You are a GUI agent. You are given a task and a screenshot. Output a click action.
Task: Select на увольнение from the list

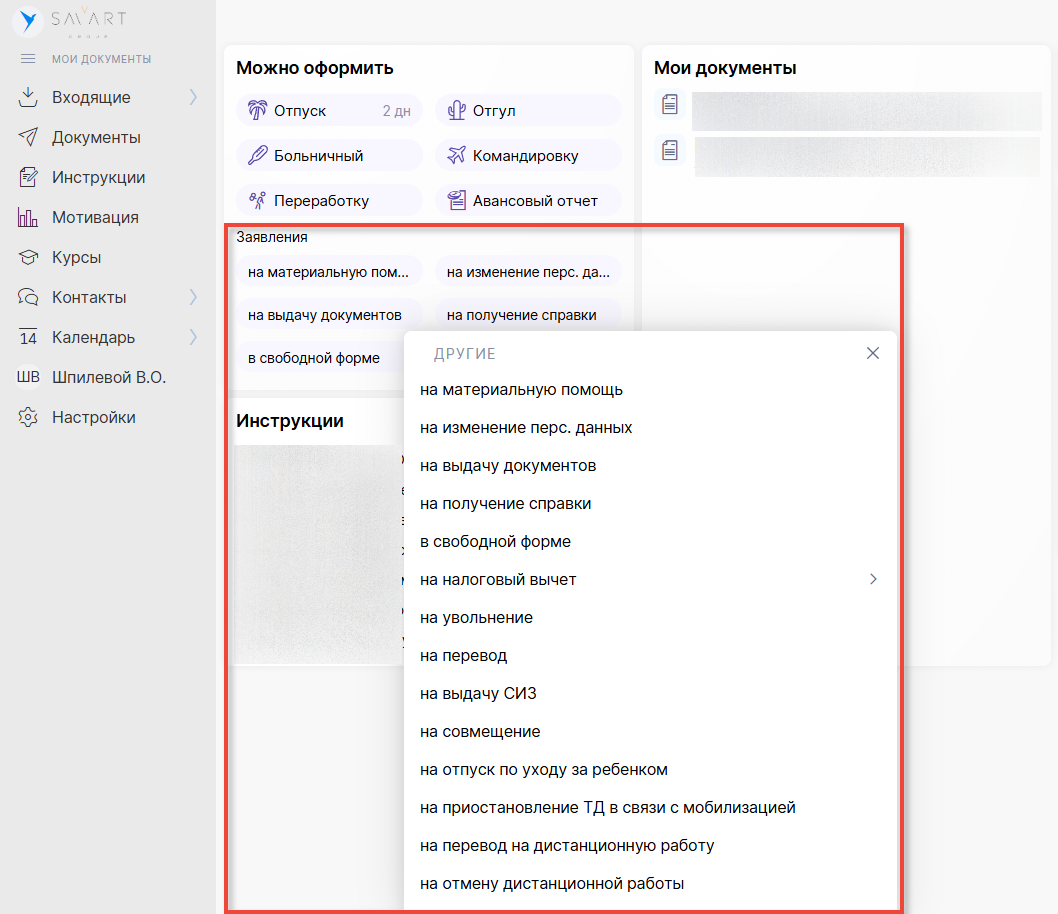tap(476, 618)
